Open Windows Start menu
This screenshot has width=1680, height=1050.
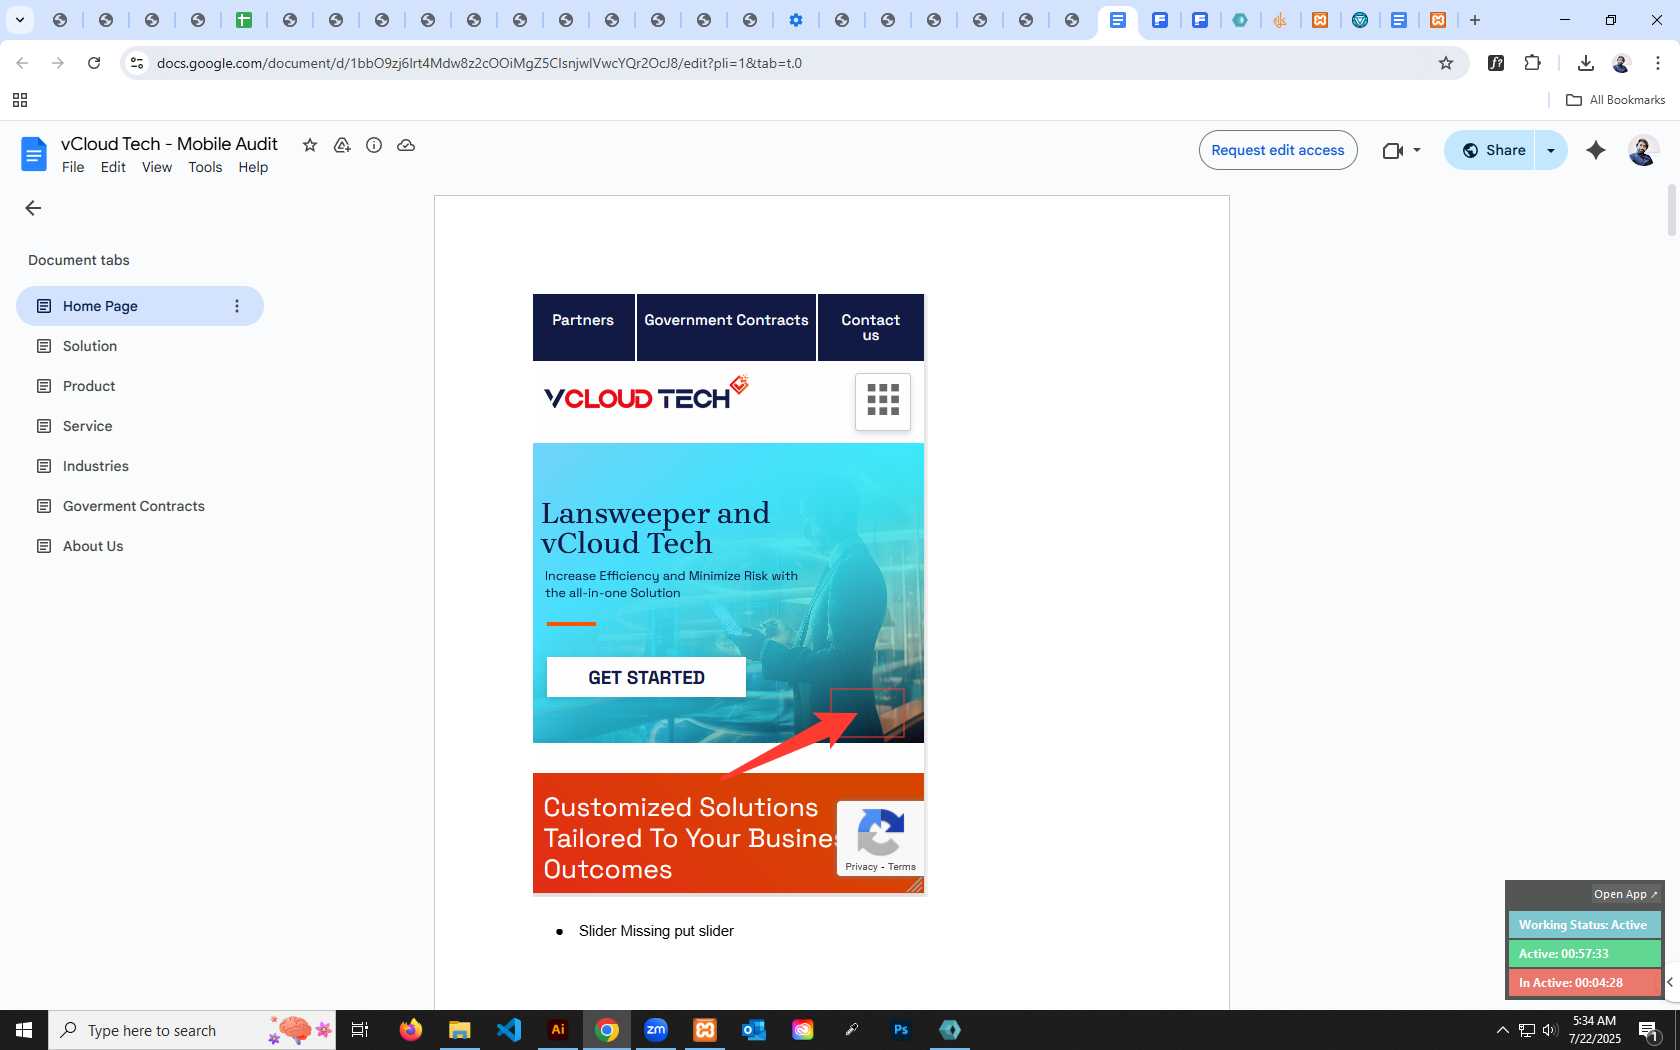[24, 1030]
